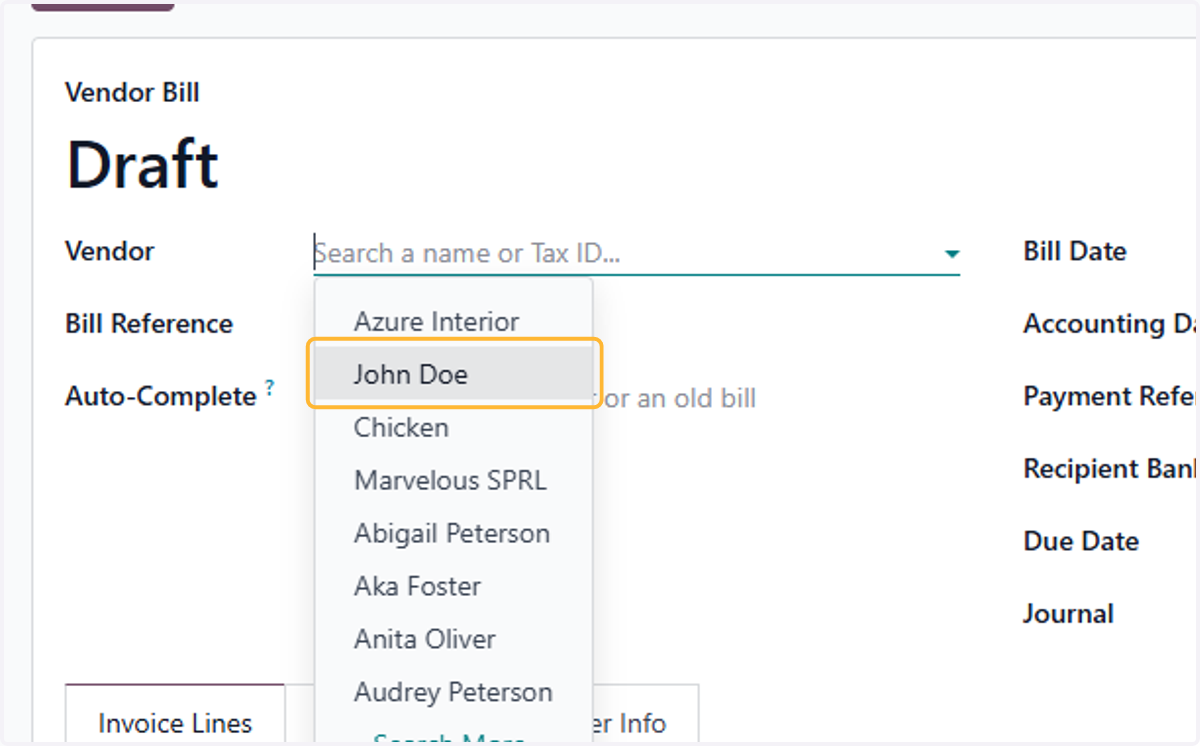The width and height of the screenshot is (1200, 746).
Task: Pick Chicken from the vendor list
Action: tap(454, 428)
